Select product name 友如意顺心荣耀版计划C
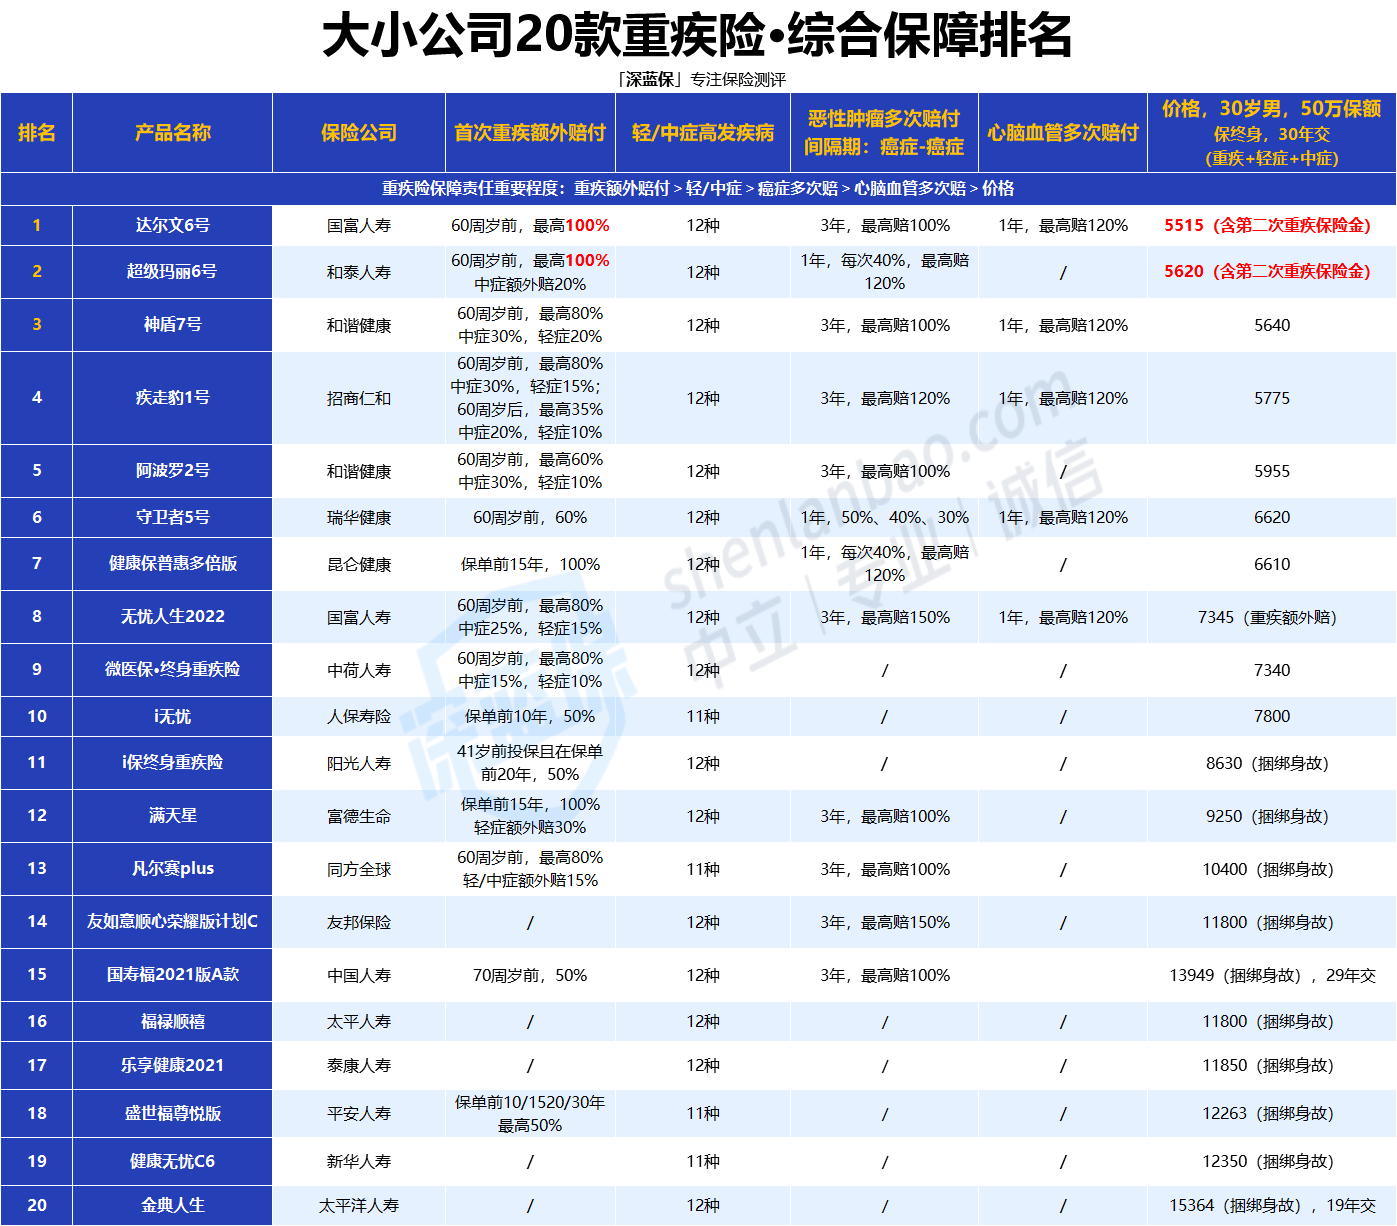 tap(173, 921)
